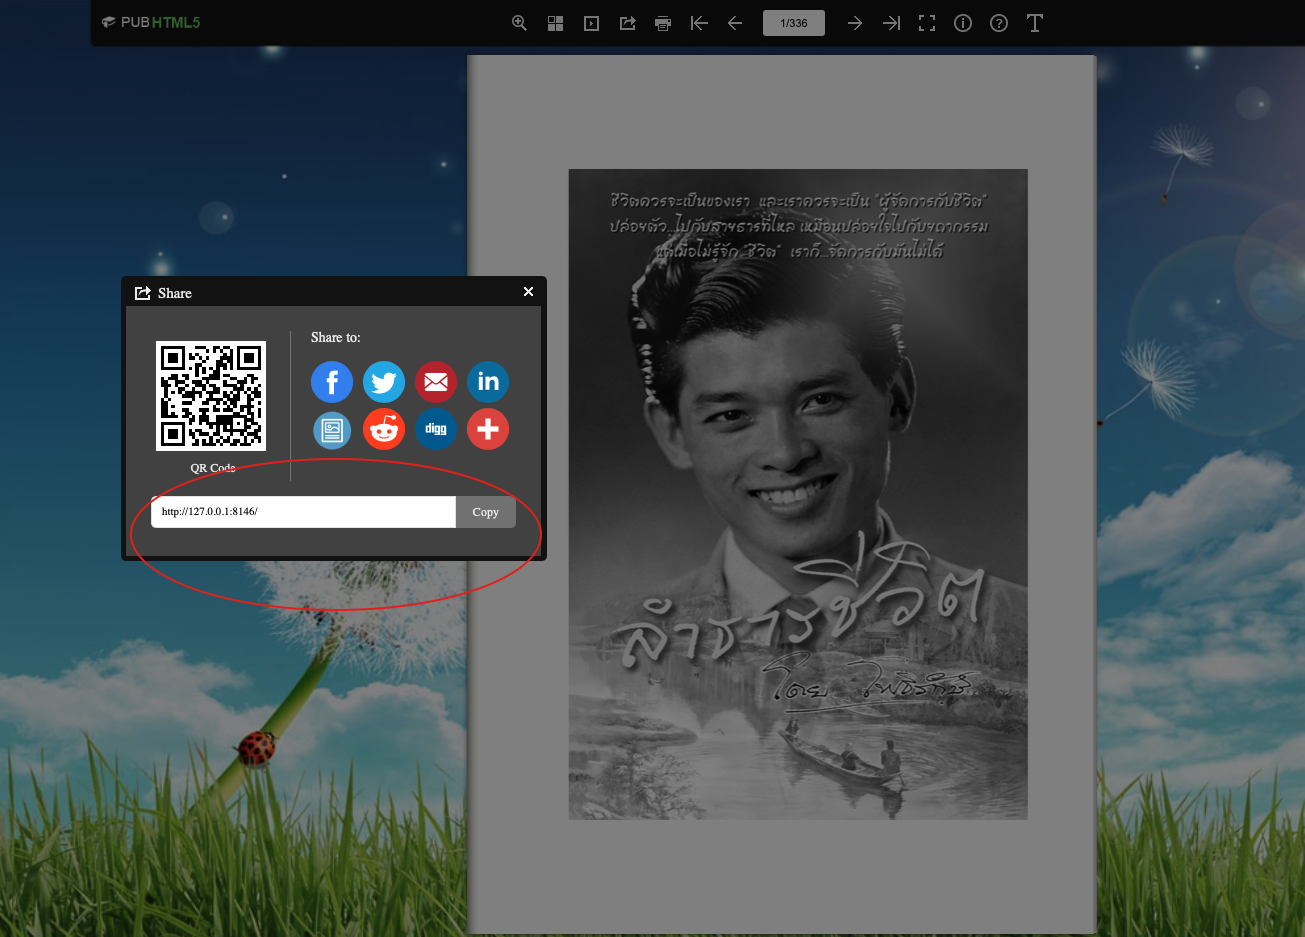Screen dimensions: 1305x937
Task: Click the page number box showing 1/336
Action: 794,23
